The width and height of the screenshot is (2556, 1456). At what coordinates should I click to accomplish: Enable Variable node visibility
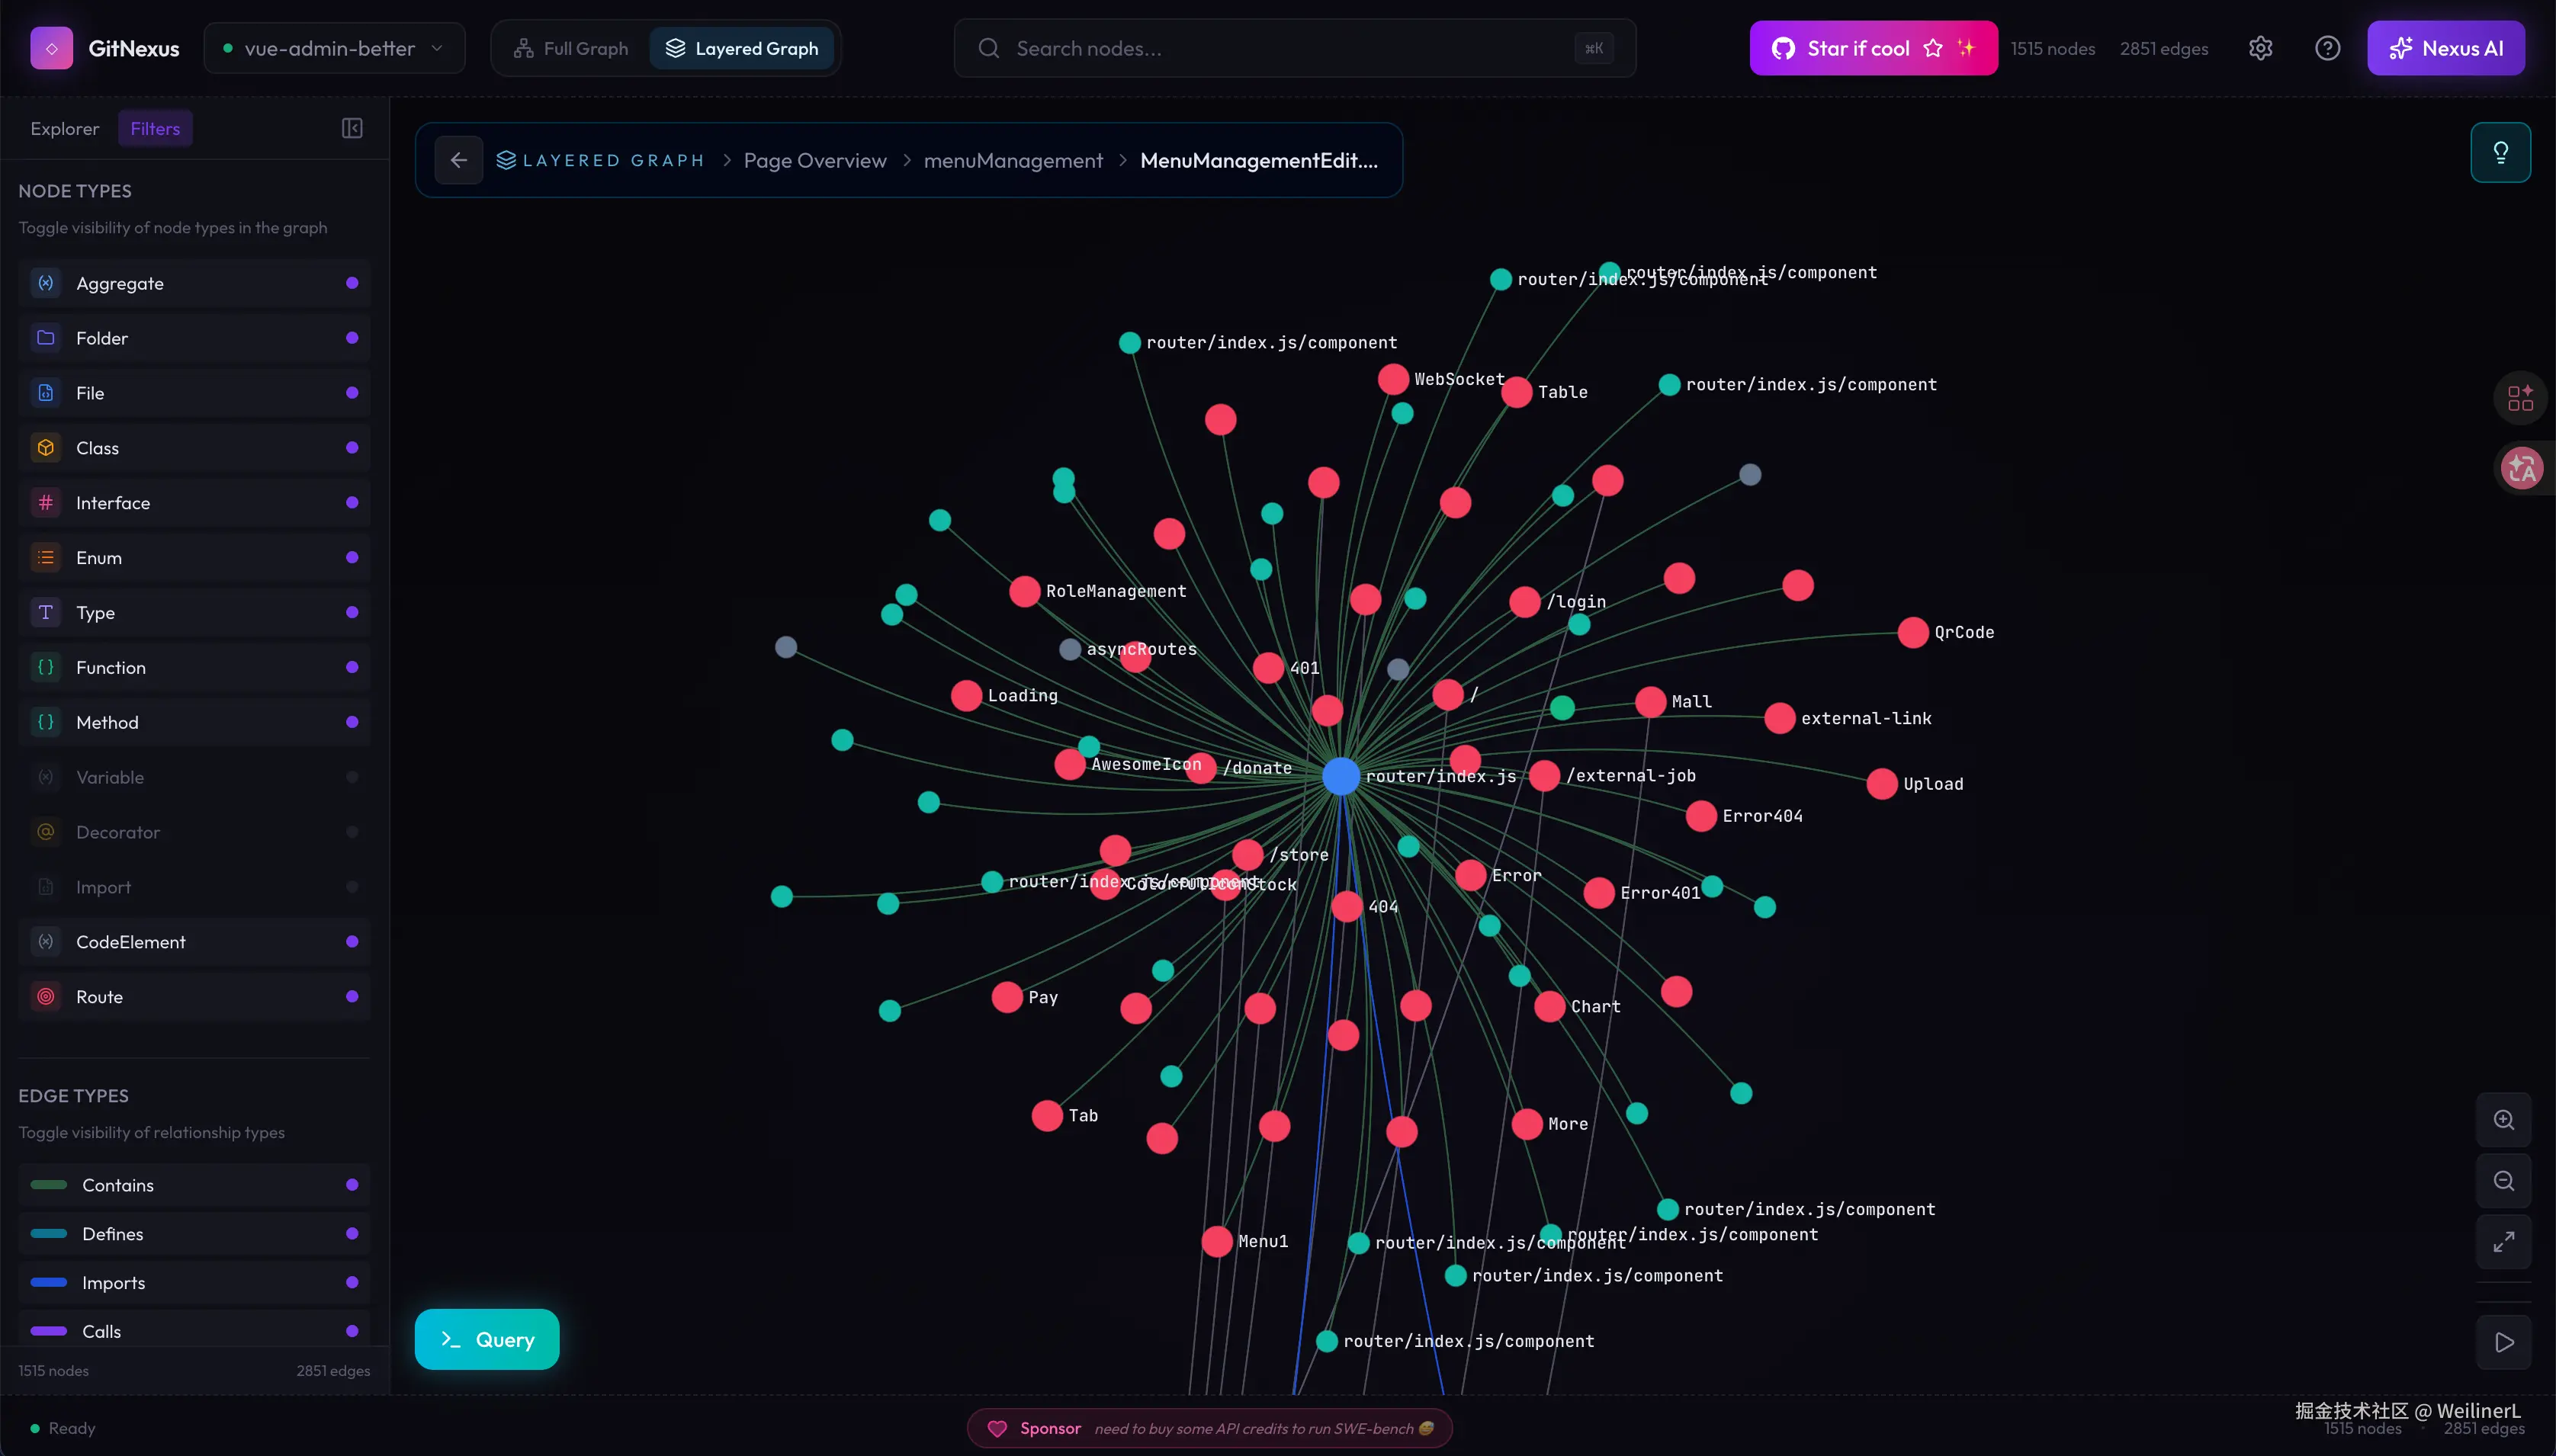[x=352, y=777]
